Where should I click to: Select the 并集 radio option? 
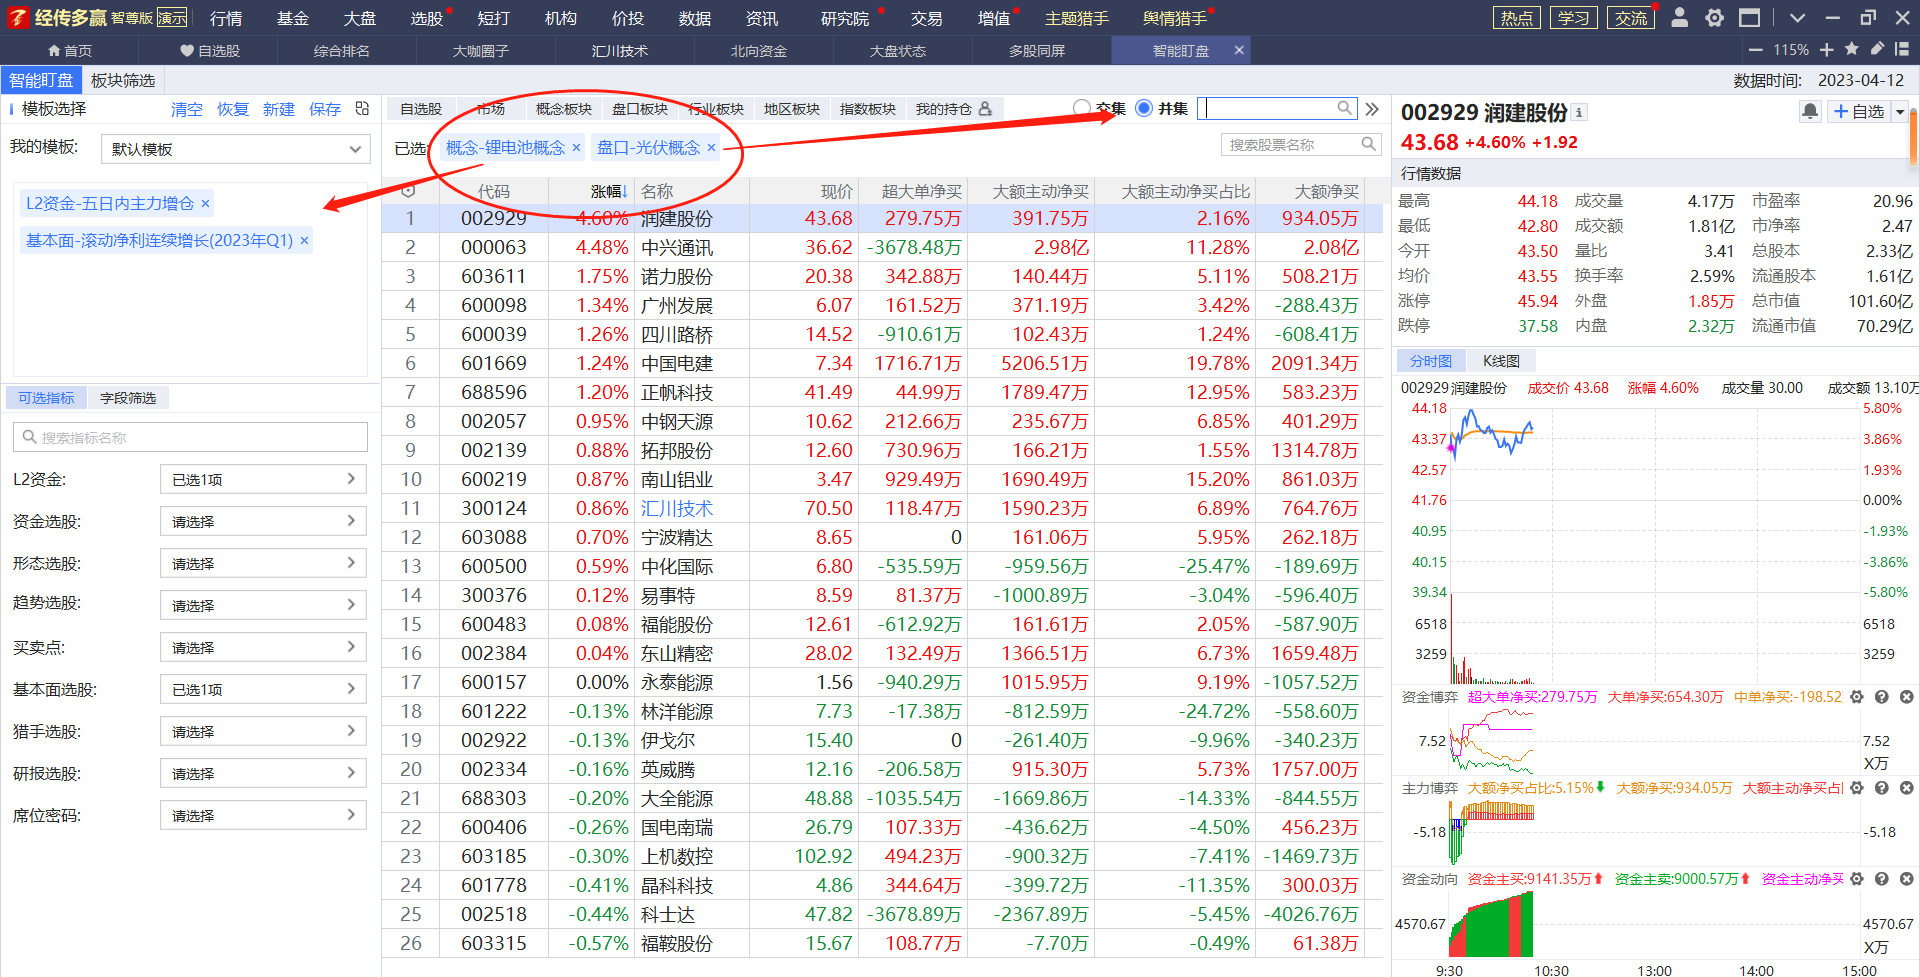pyautogui.click(x=1144, y=108)
